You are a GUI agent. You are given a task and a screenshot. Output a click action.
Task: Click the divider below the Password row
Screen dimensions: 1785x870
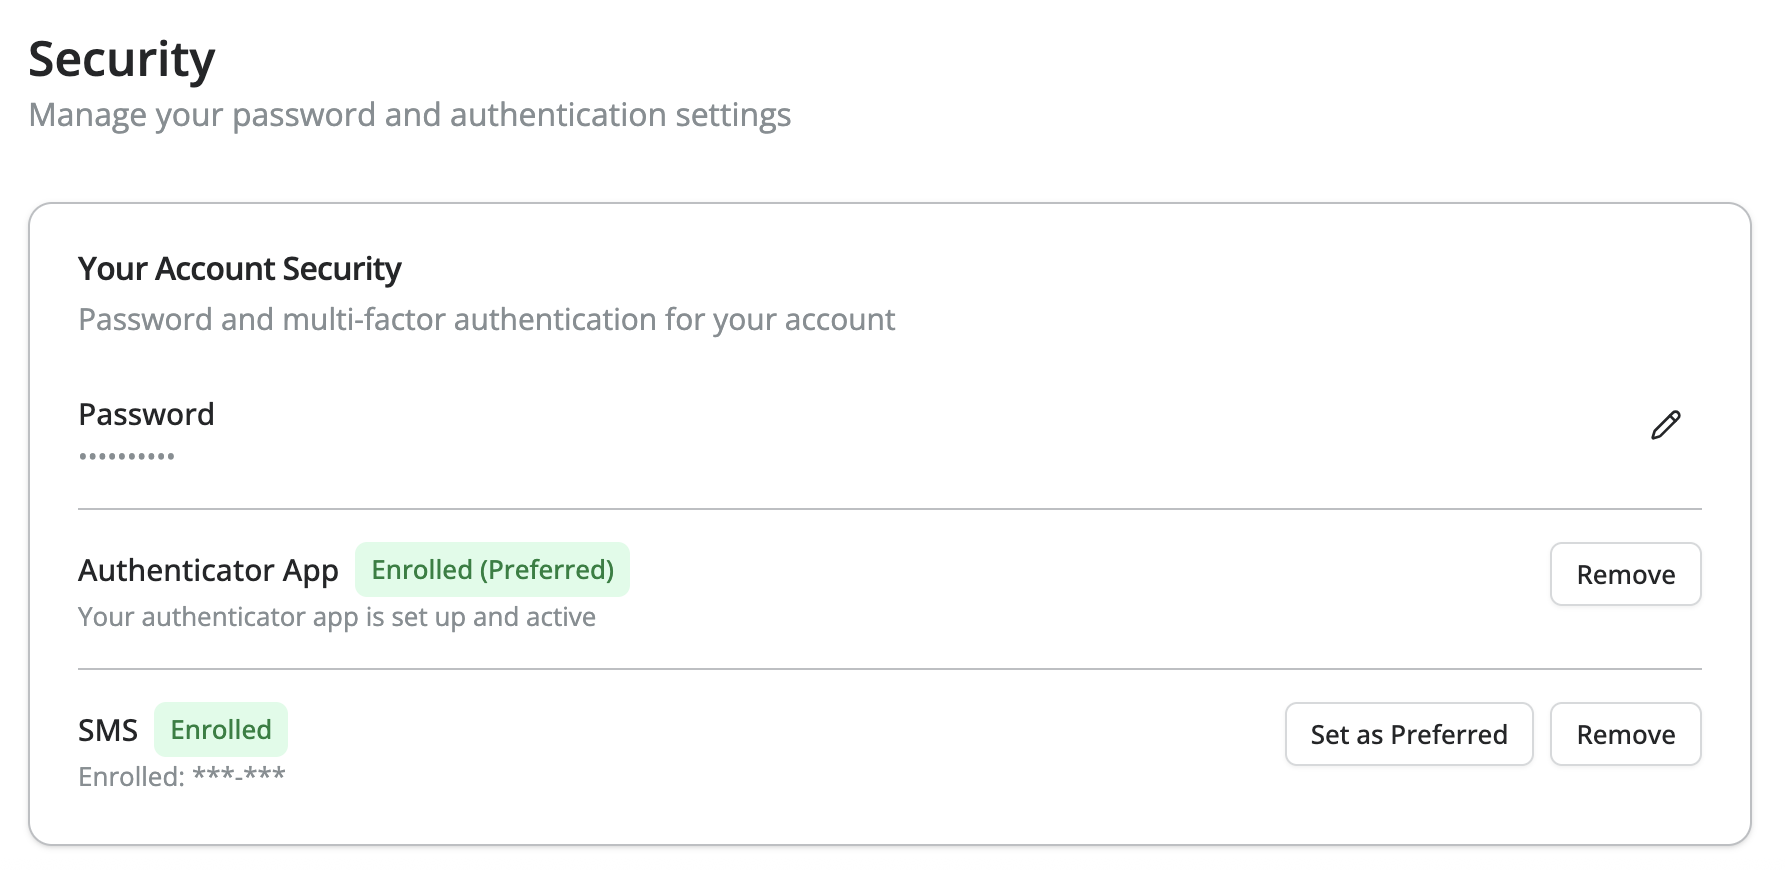coord(889,510)
